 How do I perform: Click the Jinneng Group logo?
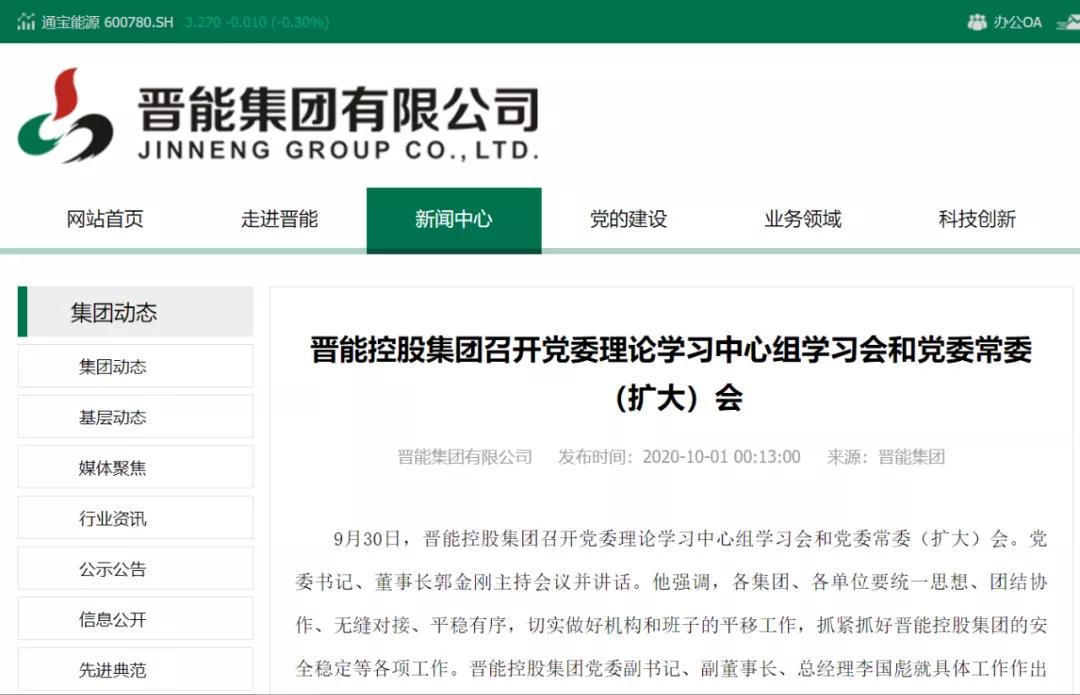(x=280, y=120)
